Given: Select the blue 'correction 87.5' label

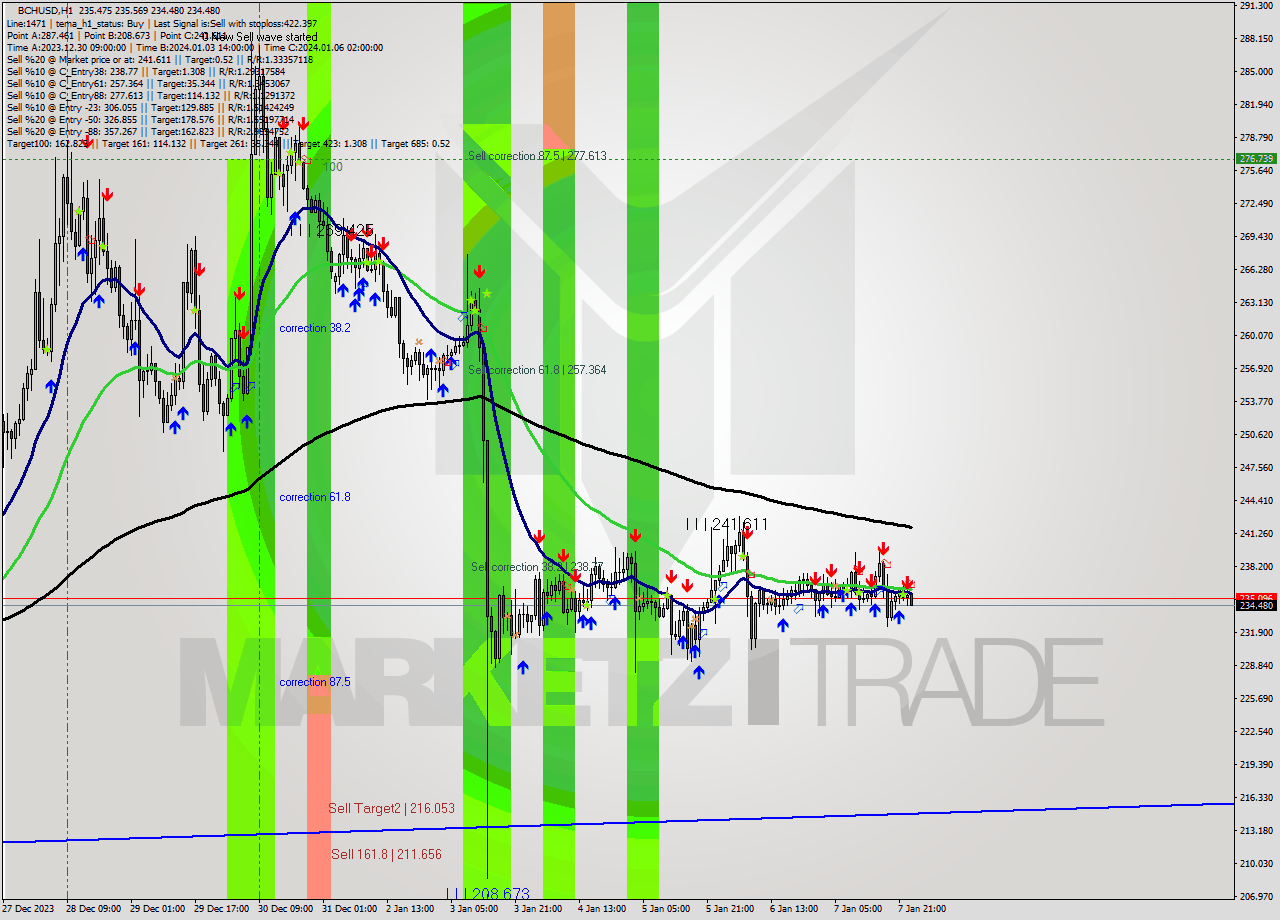Looking at the screenshot, I should (315, 682).
